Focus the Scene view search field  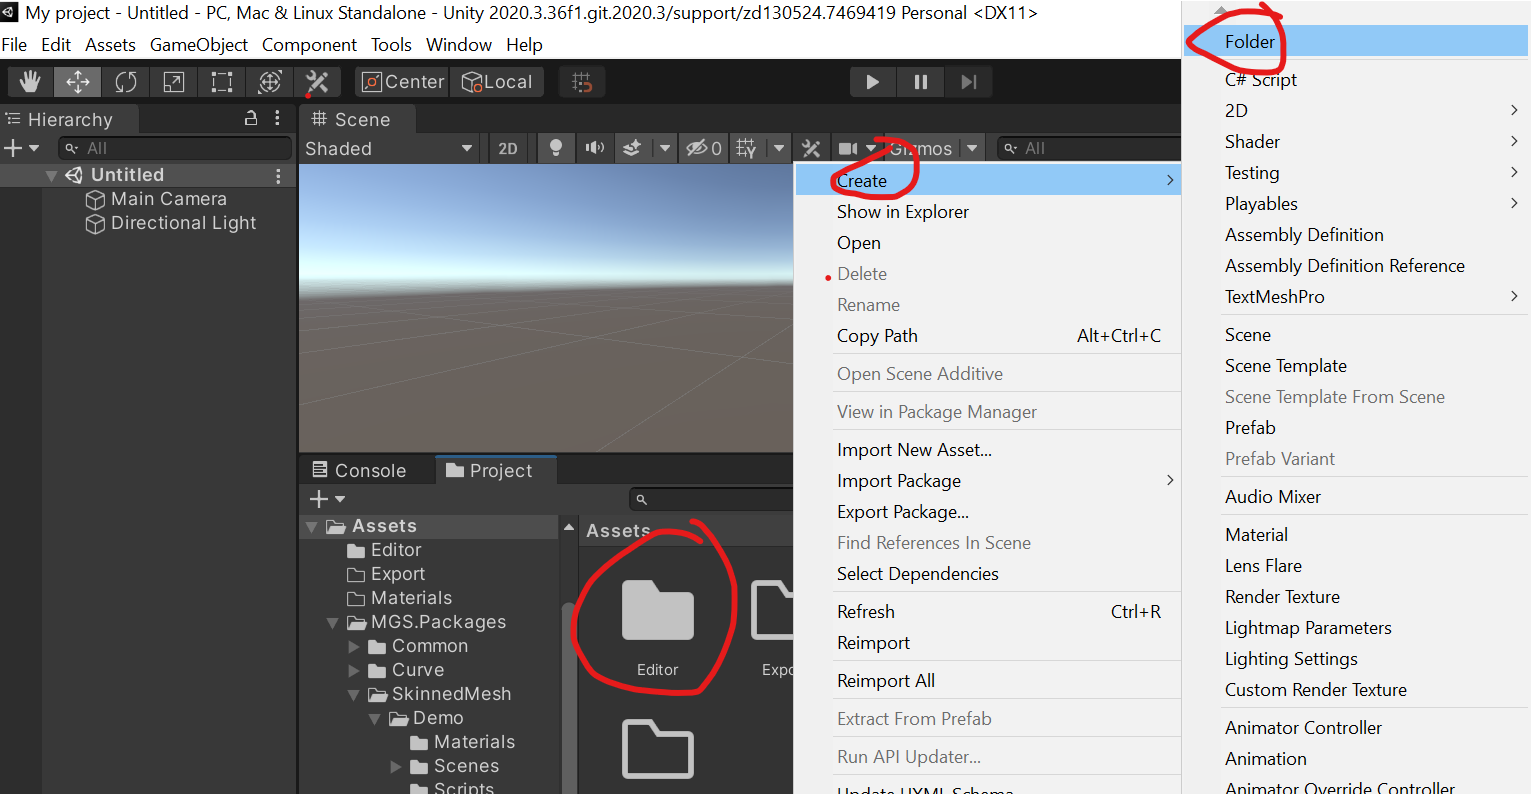point(1090,148)
